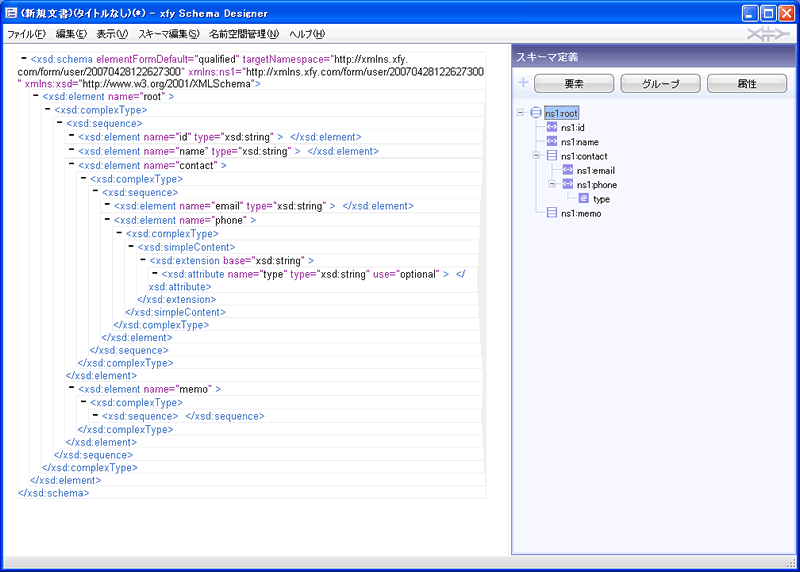Click the ns1:name element icon
Screen dimensions: 800x572
coord(552,142)
